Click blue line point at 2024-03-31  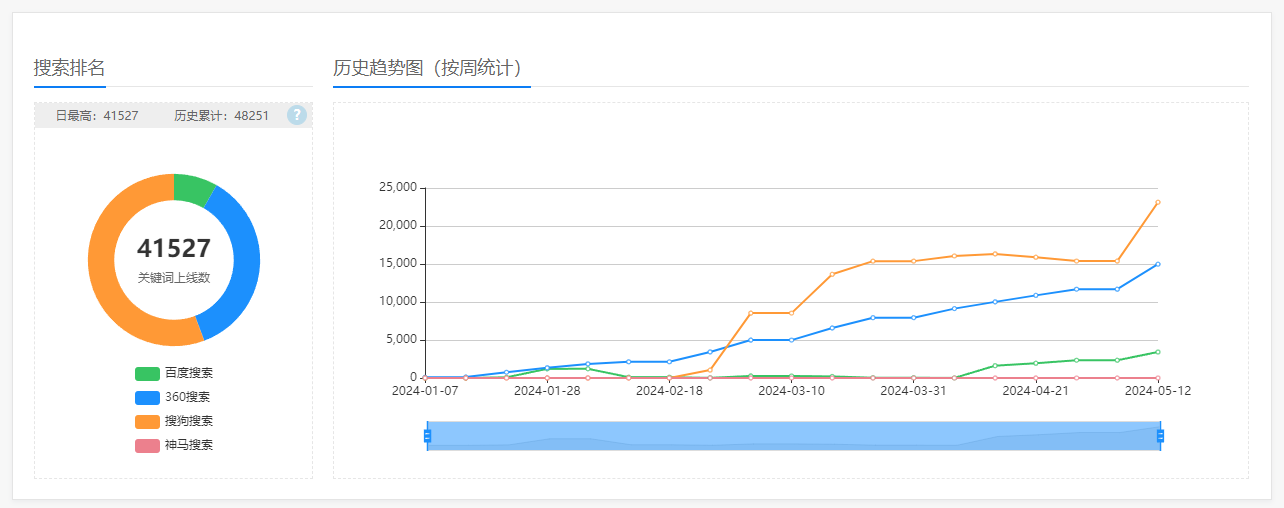[913, 317]
